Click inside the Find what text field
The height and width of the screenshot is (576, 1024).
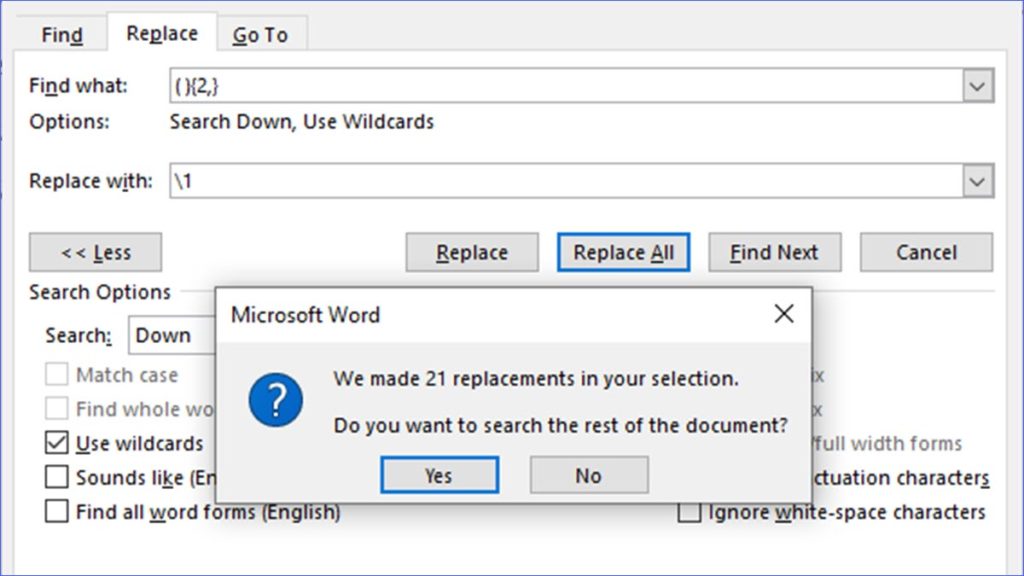point(560,87)
